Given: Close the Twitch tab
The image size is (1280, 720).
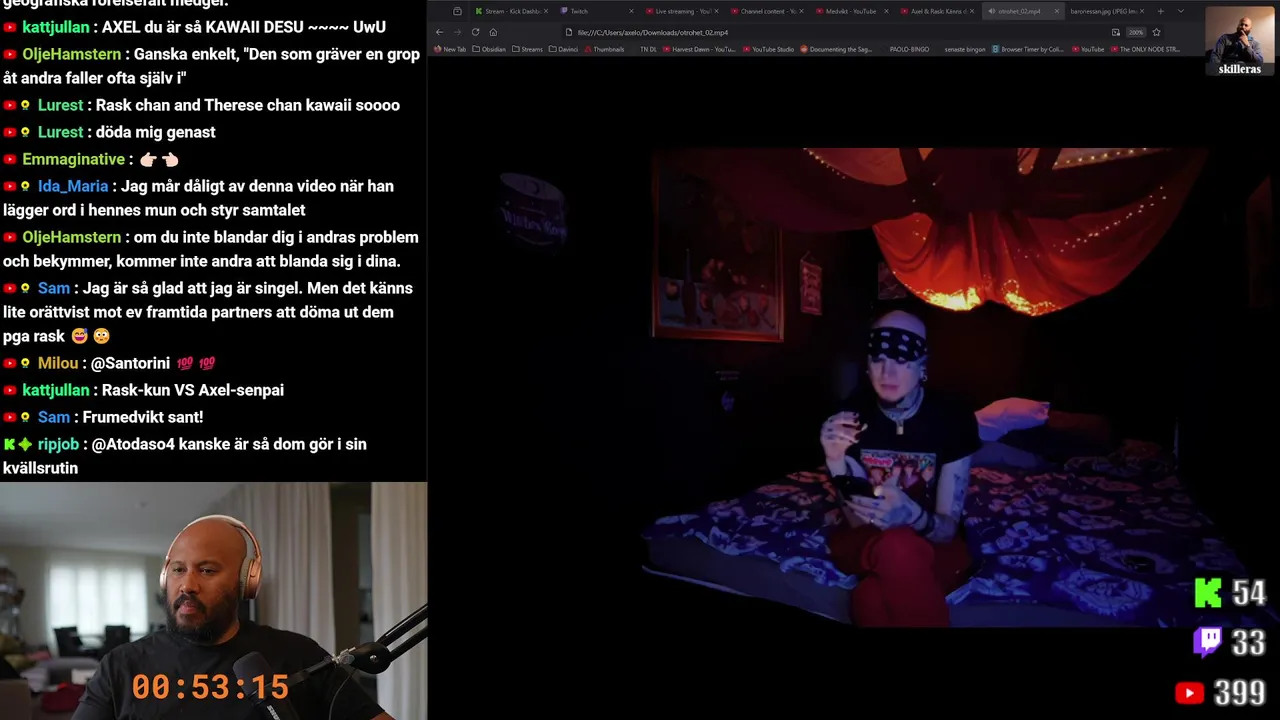Looking at the screenshot, I should (631, 11).
